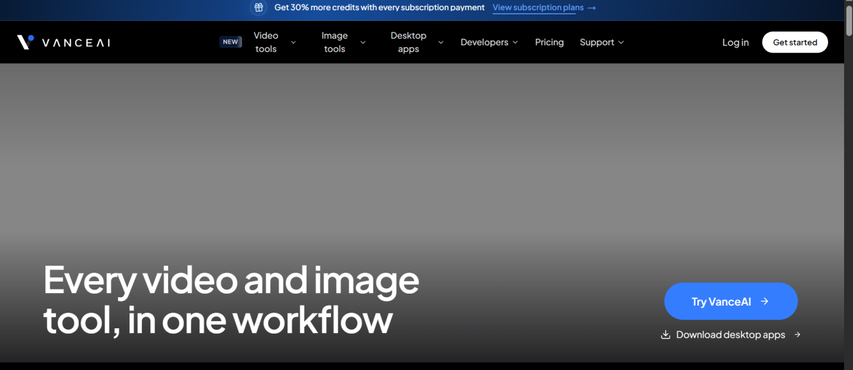
Task: Expand the Support chevron
Action: 621,42
